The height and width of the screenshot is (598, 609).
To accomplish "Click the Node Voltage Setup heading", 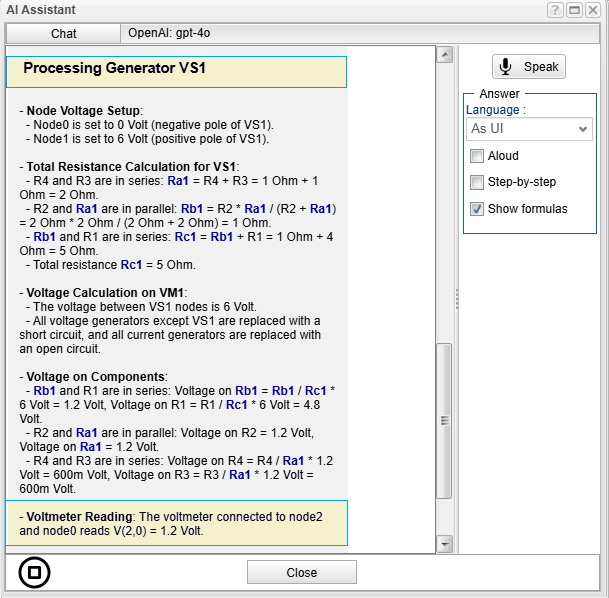I will click(x=82, y=111).
